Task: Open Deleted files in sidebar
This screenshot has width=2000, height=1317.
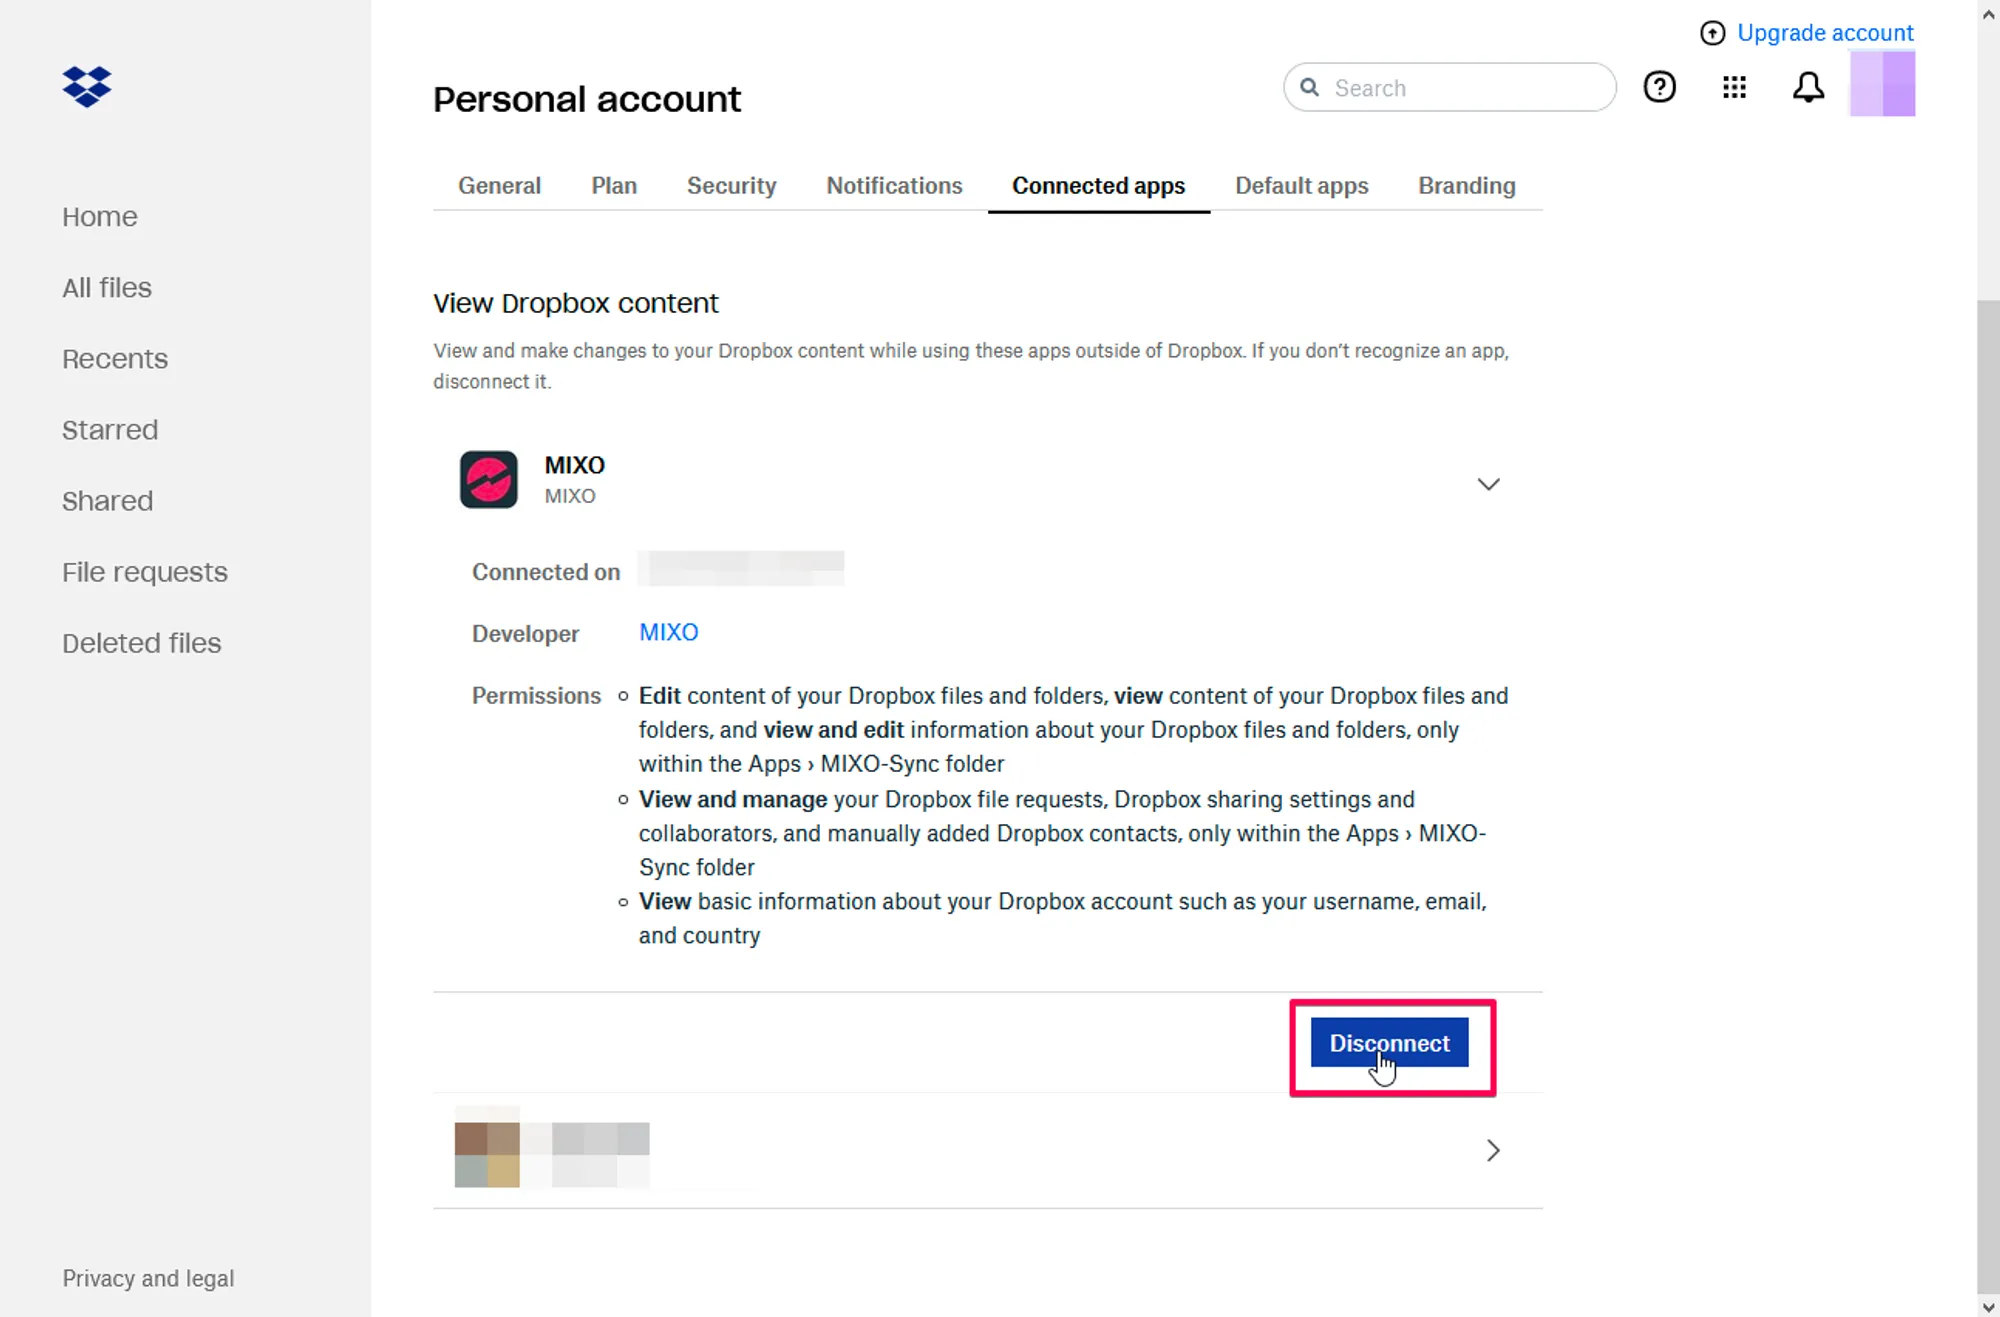Action: tap(141, 643)
